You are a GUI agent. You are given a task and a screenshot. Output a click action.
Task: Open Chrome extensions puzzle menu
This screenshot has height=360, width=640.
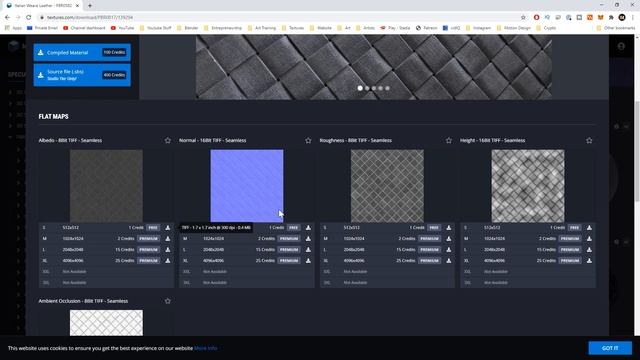[x=611, y=18]
